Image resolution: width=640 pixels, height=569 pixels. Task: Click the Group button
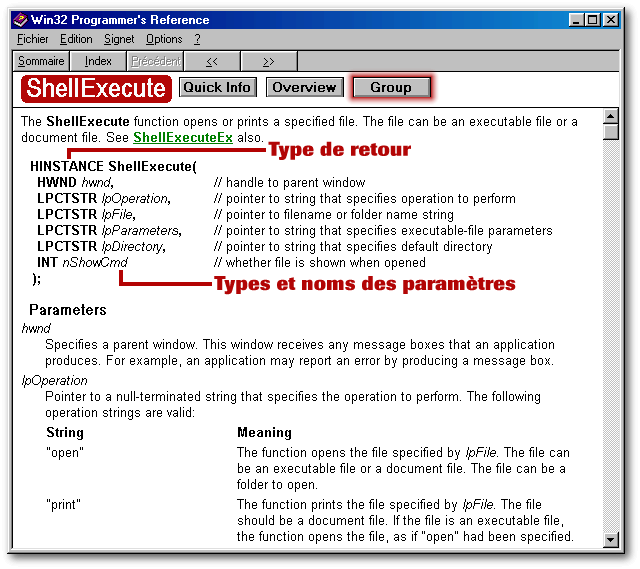coord(391,87)
